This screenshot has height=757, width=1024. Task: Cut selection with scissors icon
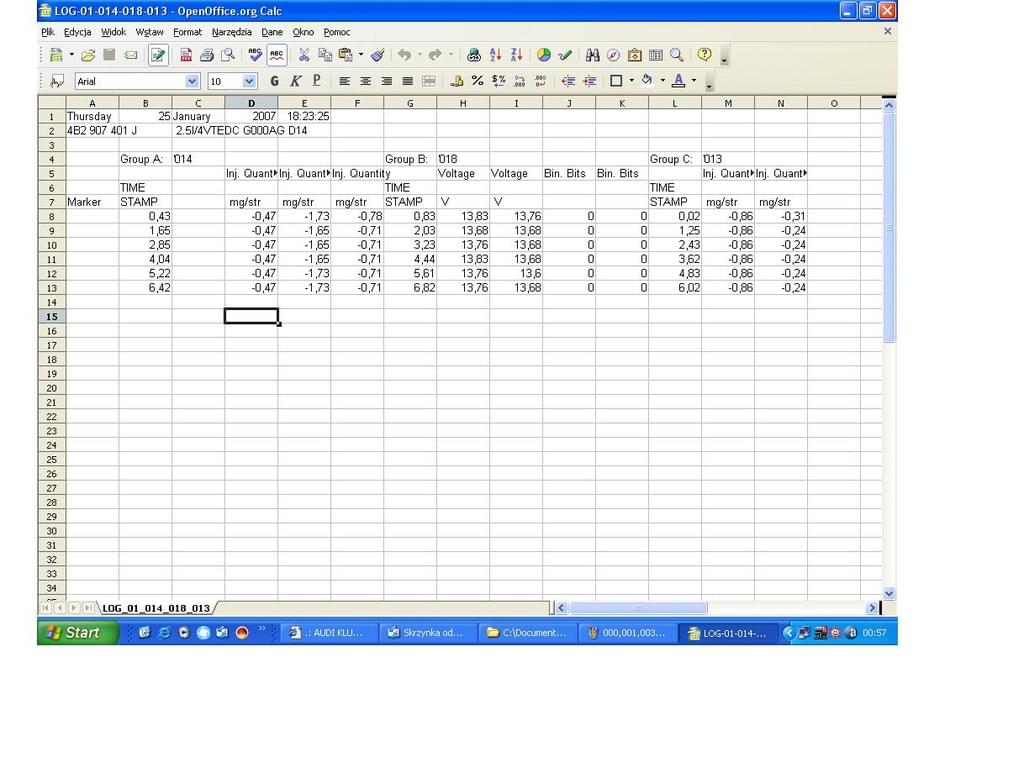coord(304,55)
